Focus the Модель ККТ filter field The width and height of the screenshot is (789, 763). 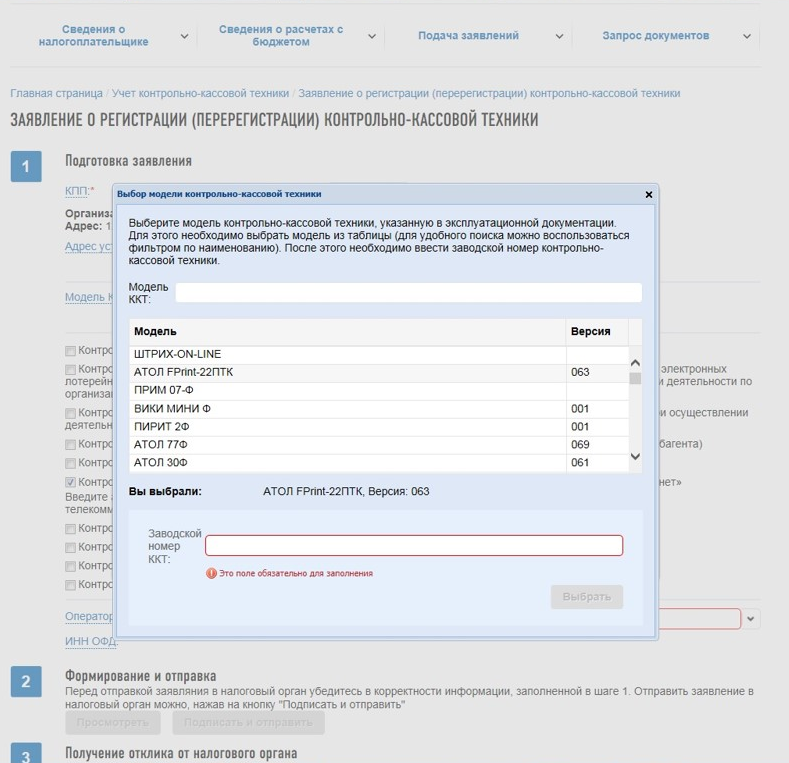tap(409, 293)
